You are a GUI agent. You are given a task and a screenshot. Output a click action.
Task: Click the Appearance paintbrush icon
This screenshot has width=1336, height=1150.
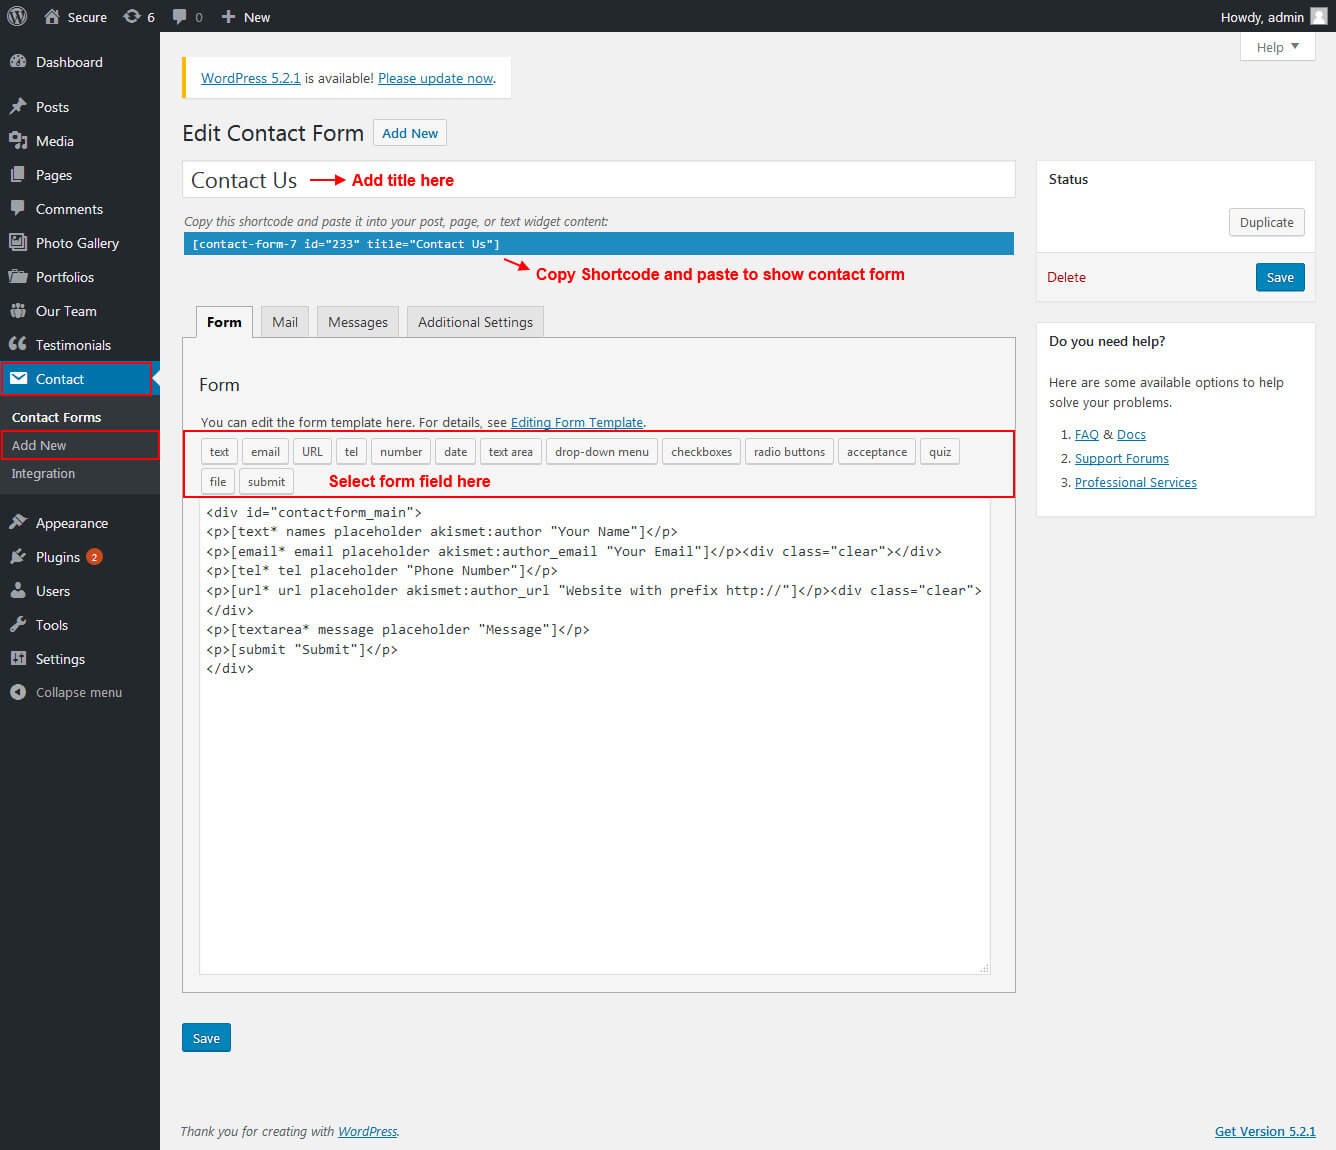click(x=18, y=522)
